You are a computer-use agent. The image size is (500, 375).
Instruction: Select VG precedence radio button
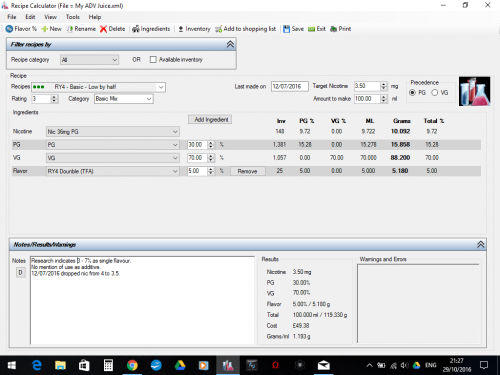435,93
